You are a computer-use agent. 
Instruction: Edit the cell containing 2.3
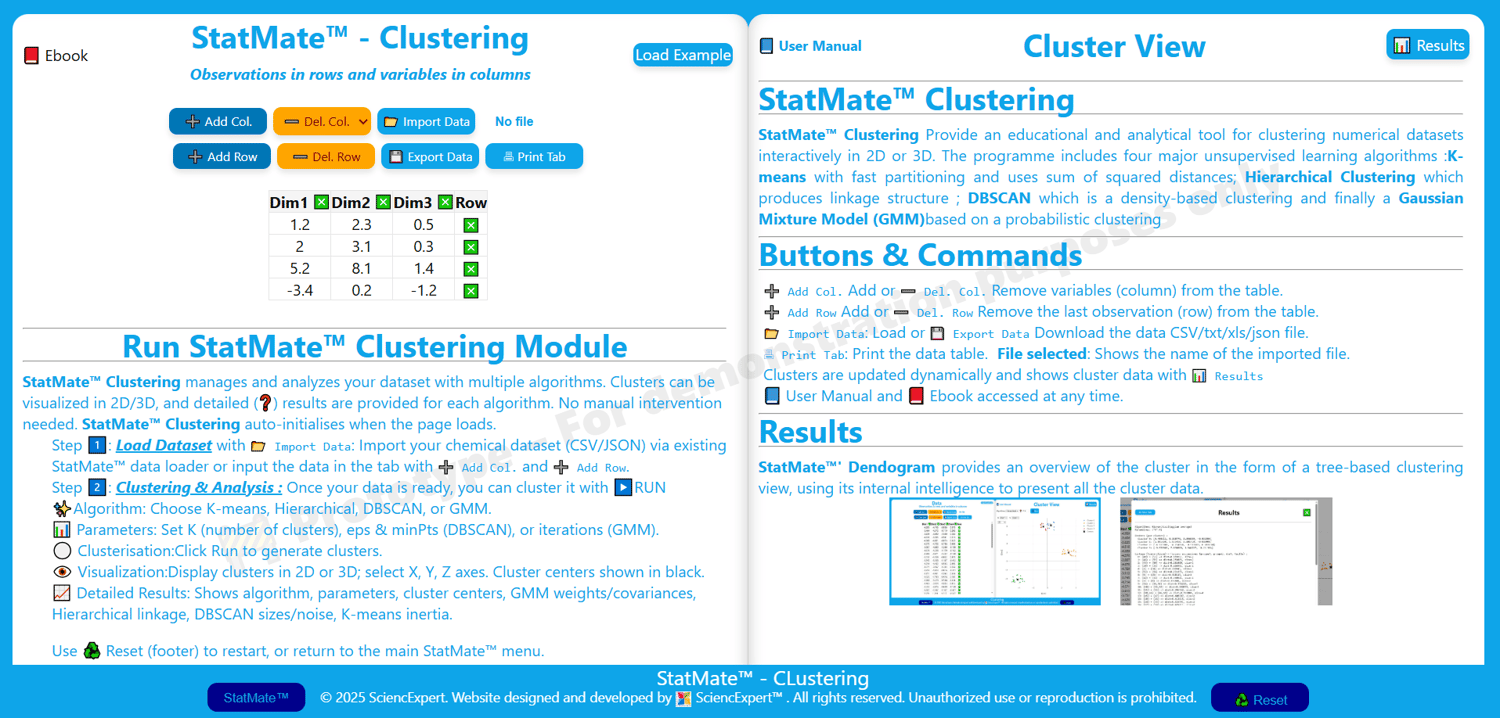(x=361, y=225)
